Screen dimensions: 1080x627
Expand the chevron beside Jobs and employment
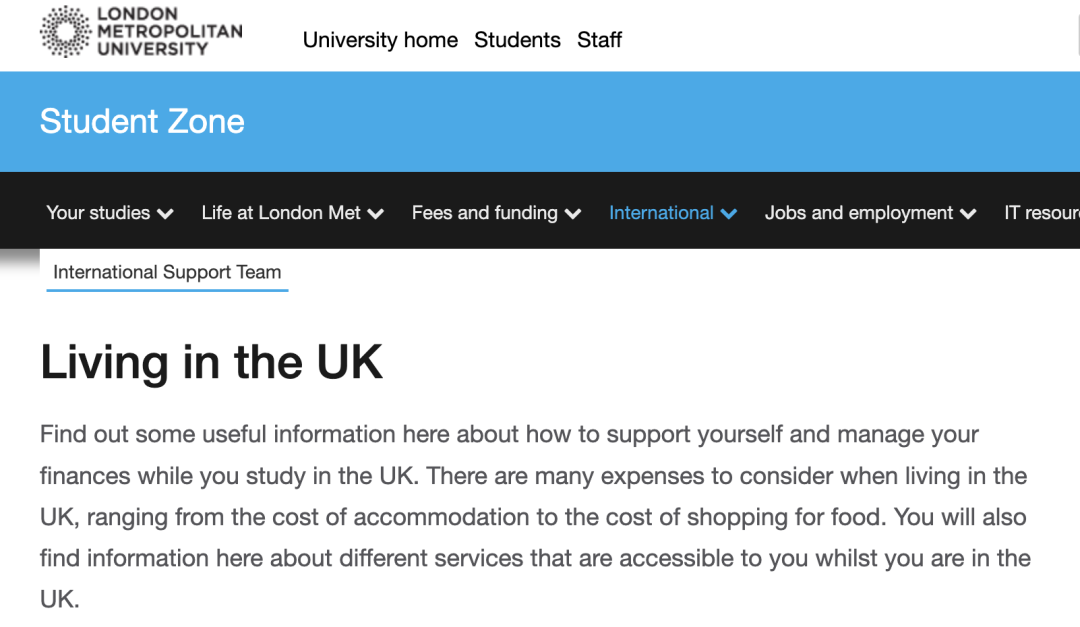[x=968, y=214]
